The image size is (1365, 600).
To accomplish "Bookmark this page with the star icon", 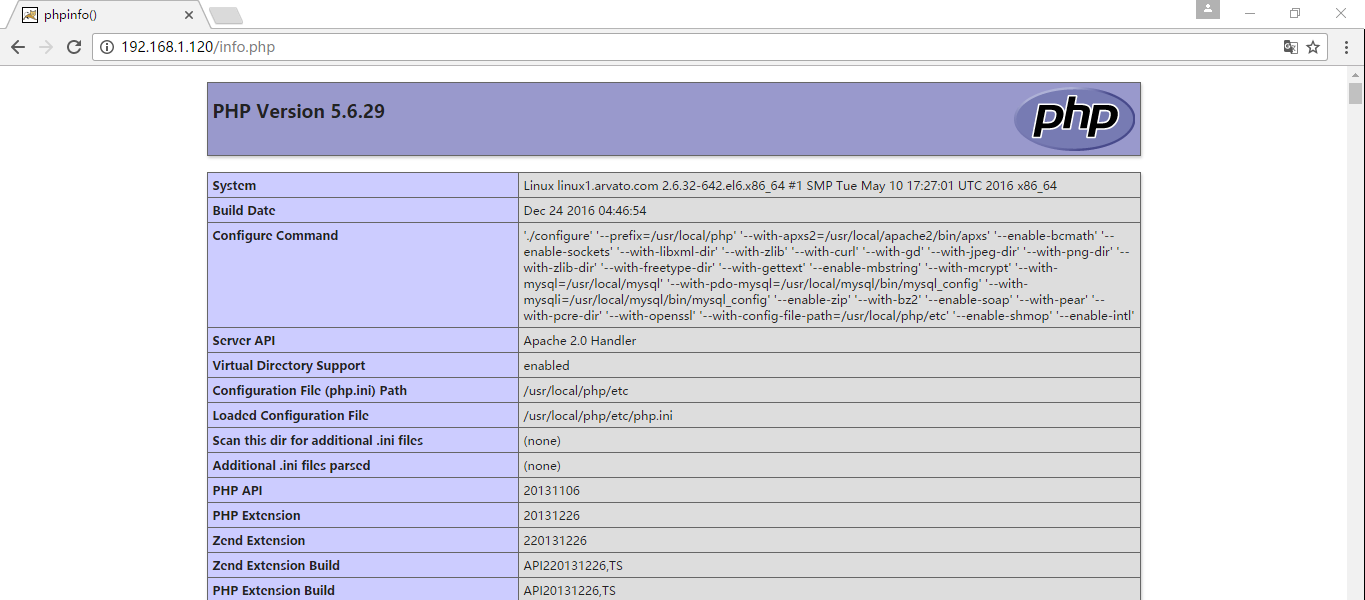I will pyautogui.click(x=1313, y=47).
